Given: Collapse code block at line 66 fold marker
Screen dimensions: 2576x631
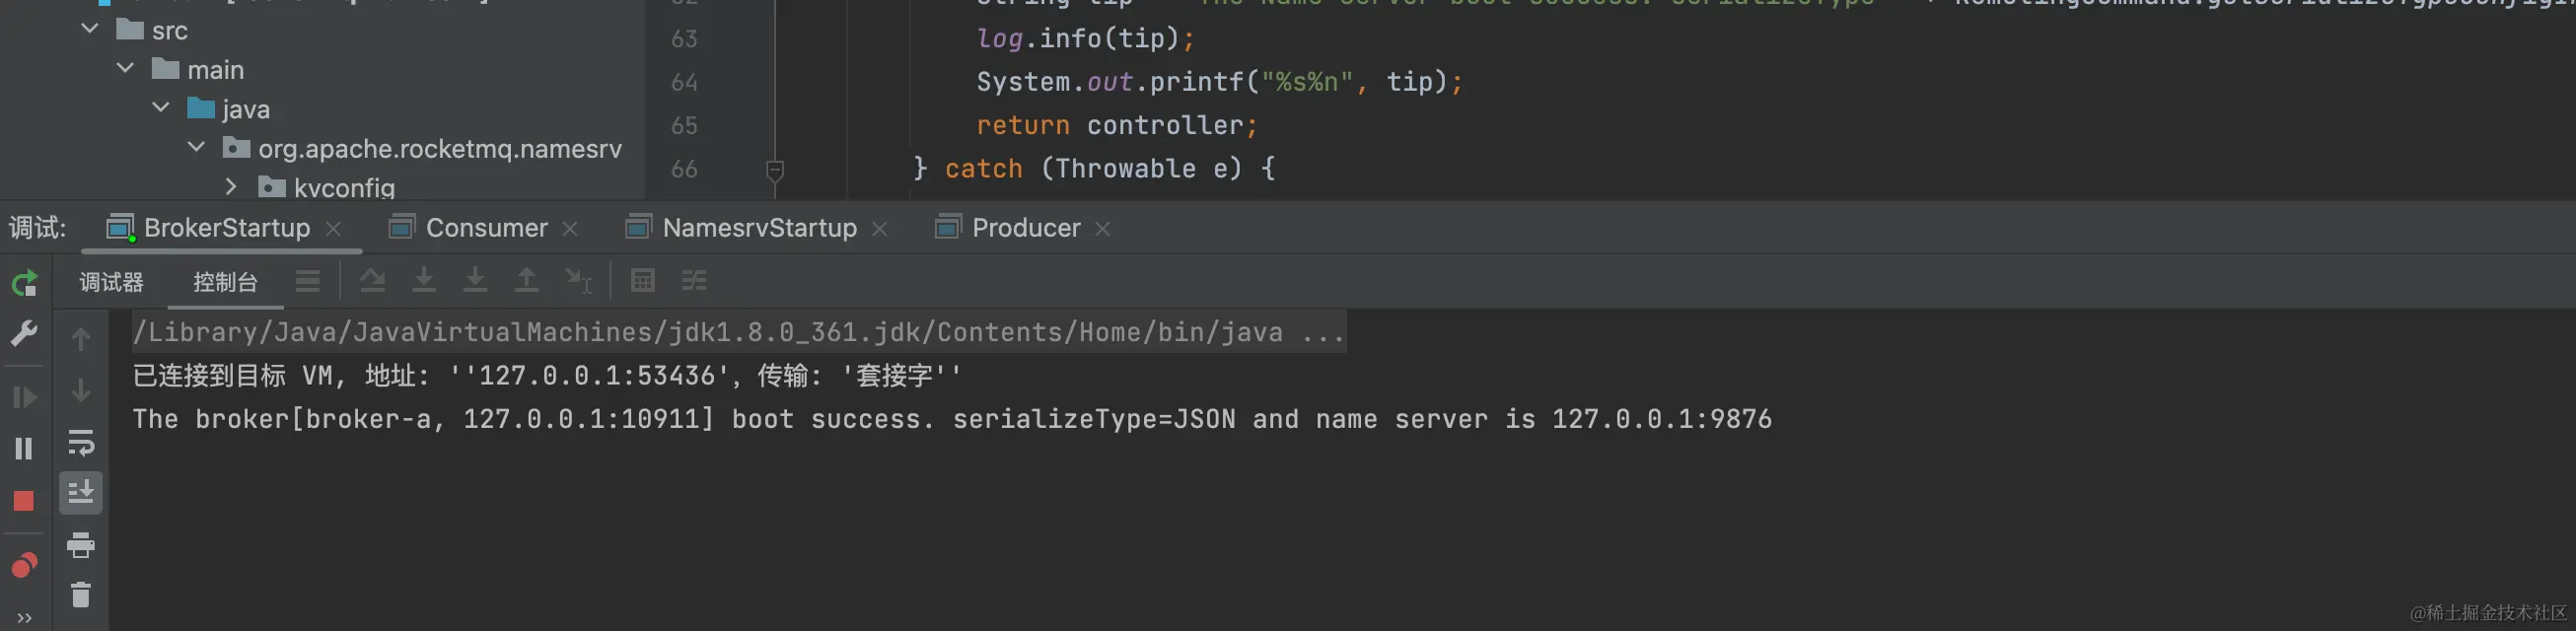Looking at the screenshot, I should click(774, 169).
